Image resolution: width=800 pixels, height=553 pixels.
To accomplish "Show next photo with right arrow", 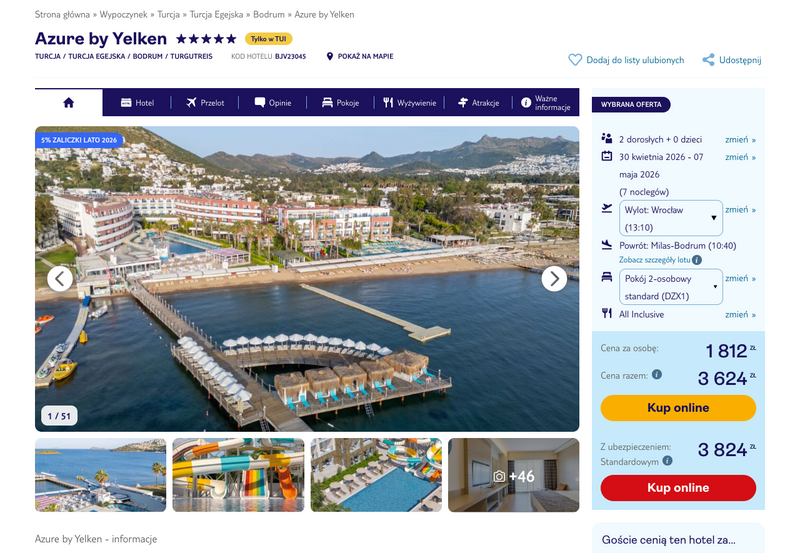I will pos(554,279).
